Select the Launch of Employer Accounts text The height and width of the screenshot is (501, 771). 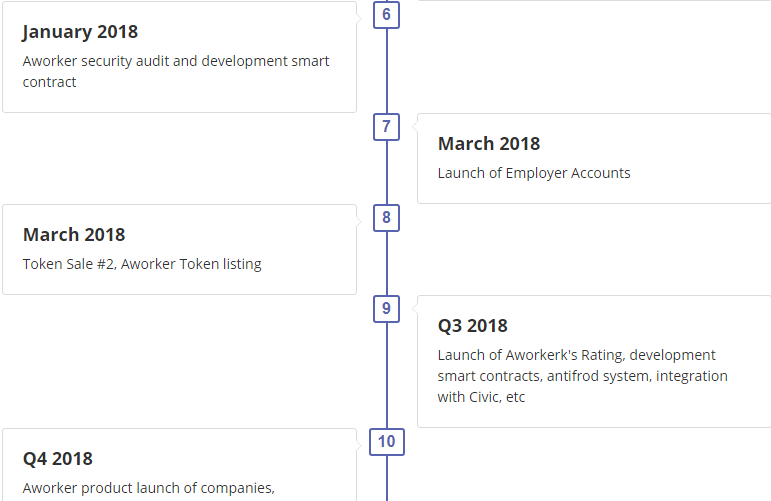coord(534,173)
